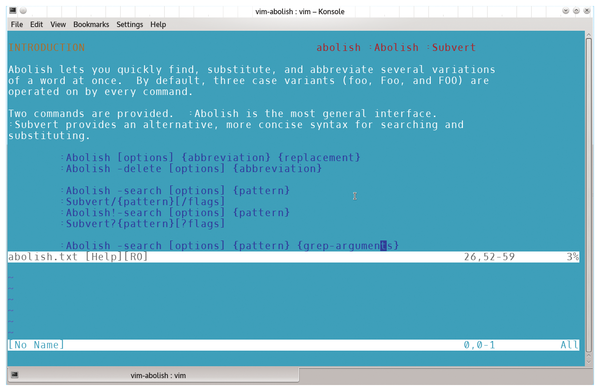The height and width of the screenshot is (391, 600).
Task: Minimize the Konsole window
Action: tap(566, 11)
